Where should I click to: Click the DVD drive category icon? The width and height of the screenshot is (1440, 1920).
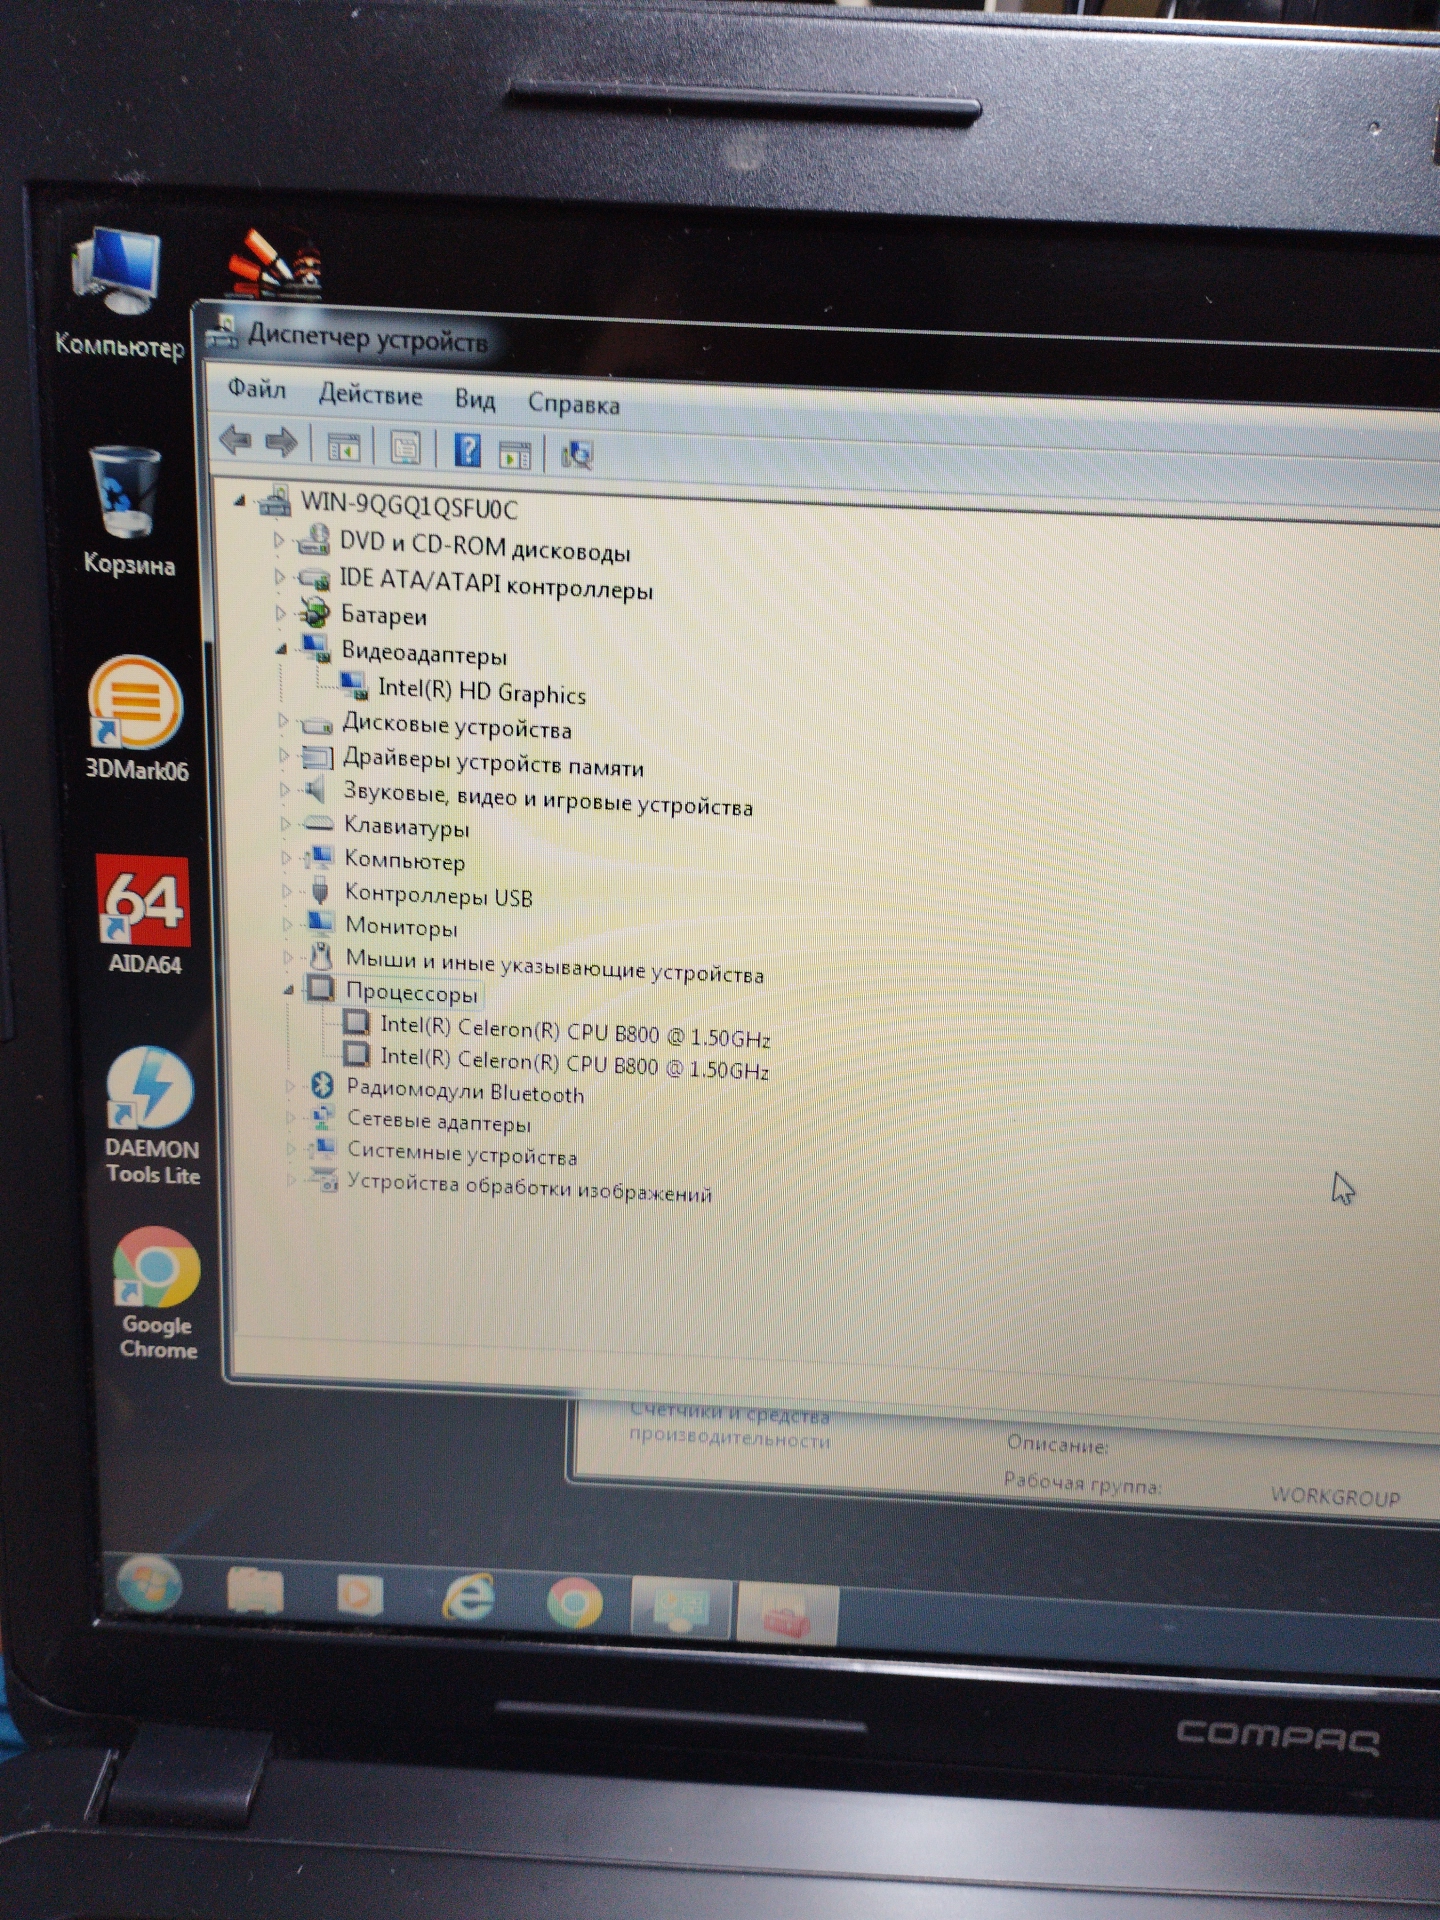[312, 539]
